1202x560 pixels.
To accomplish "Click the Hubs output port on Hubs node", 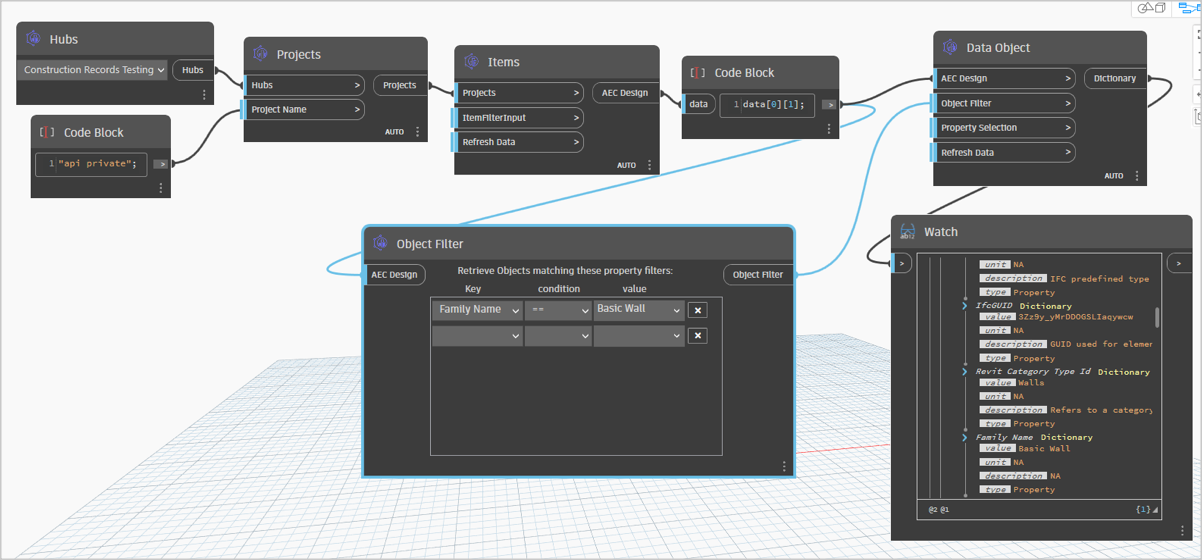I will (193, 70).
